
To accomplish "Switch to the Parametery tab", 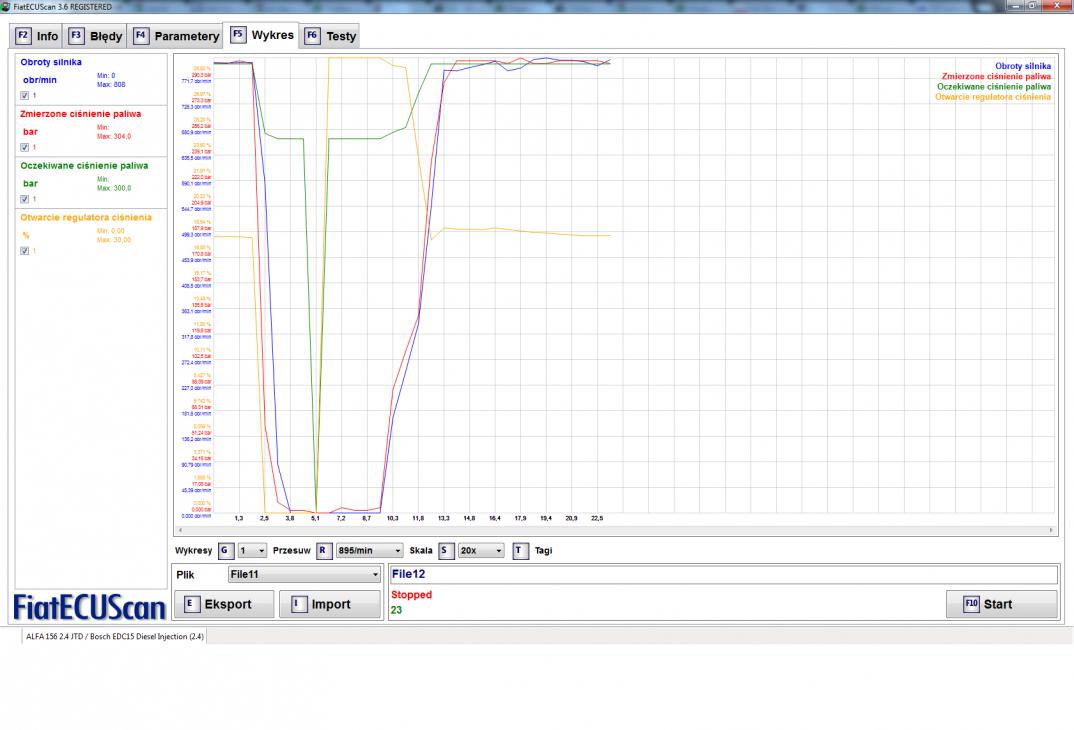I will click(x=186, y=36).
